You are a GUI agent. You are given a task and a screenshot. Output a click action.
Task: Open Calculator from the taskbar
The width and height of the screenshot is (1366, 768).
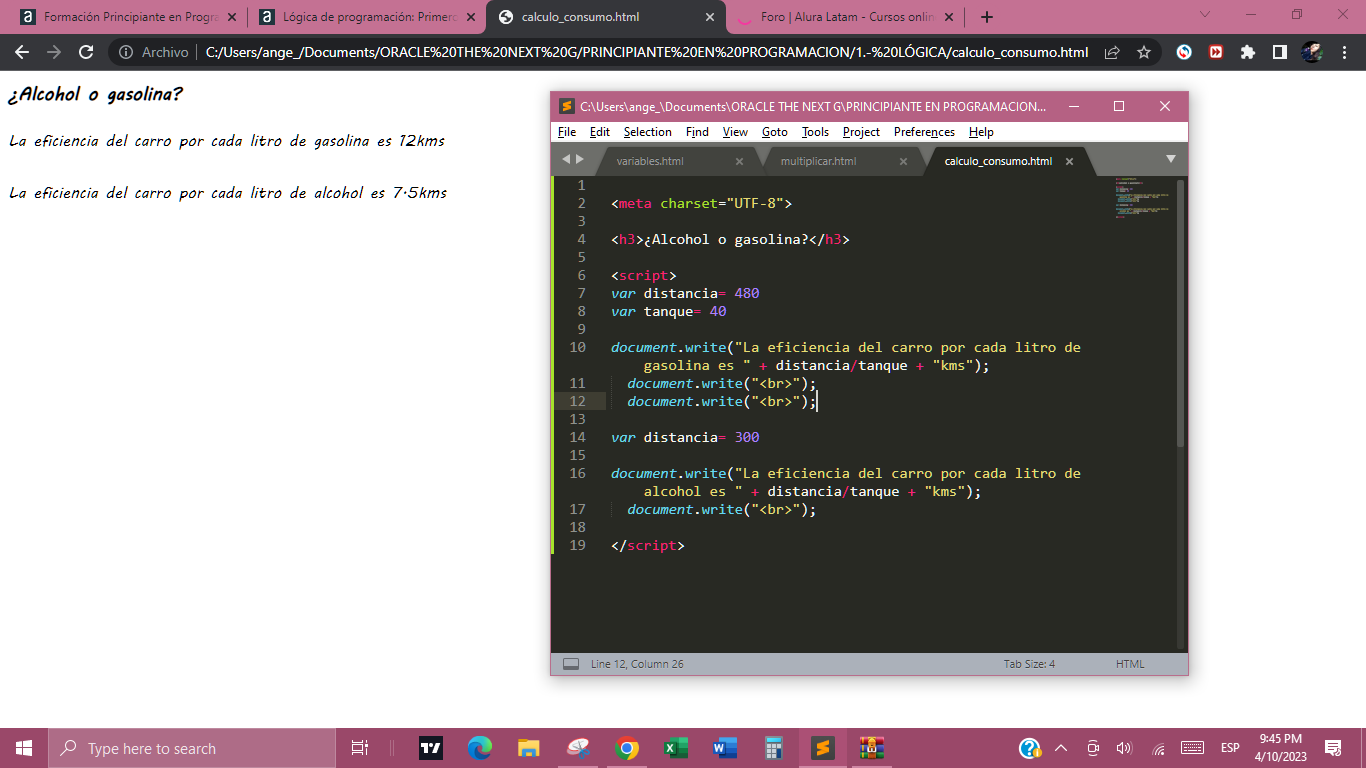tap(774, 748)
